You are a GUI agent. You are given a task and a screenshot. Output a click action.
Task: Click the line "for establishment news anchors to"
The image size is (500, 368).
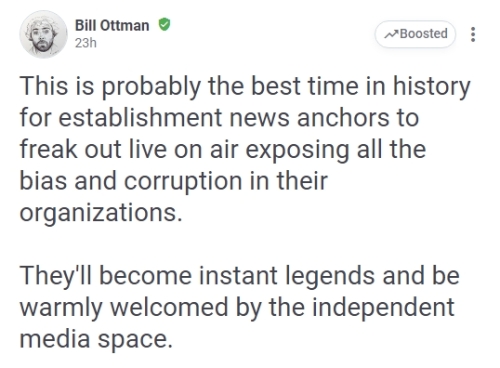pos(219,118)
